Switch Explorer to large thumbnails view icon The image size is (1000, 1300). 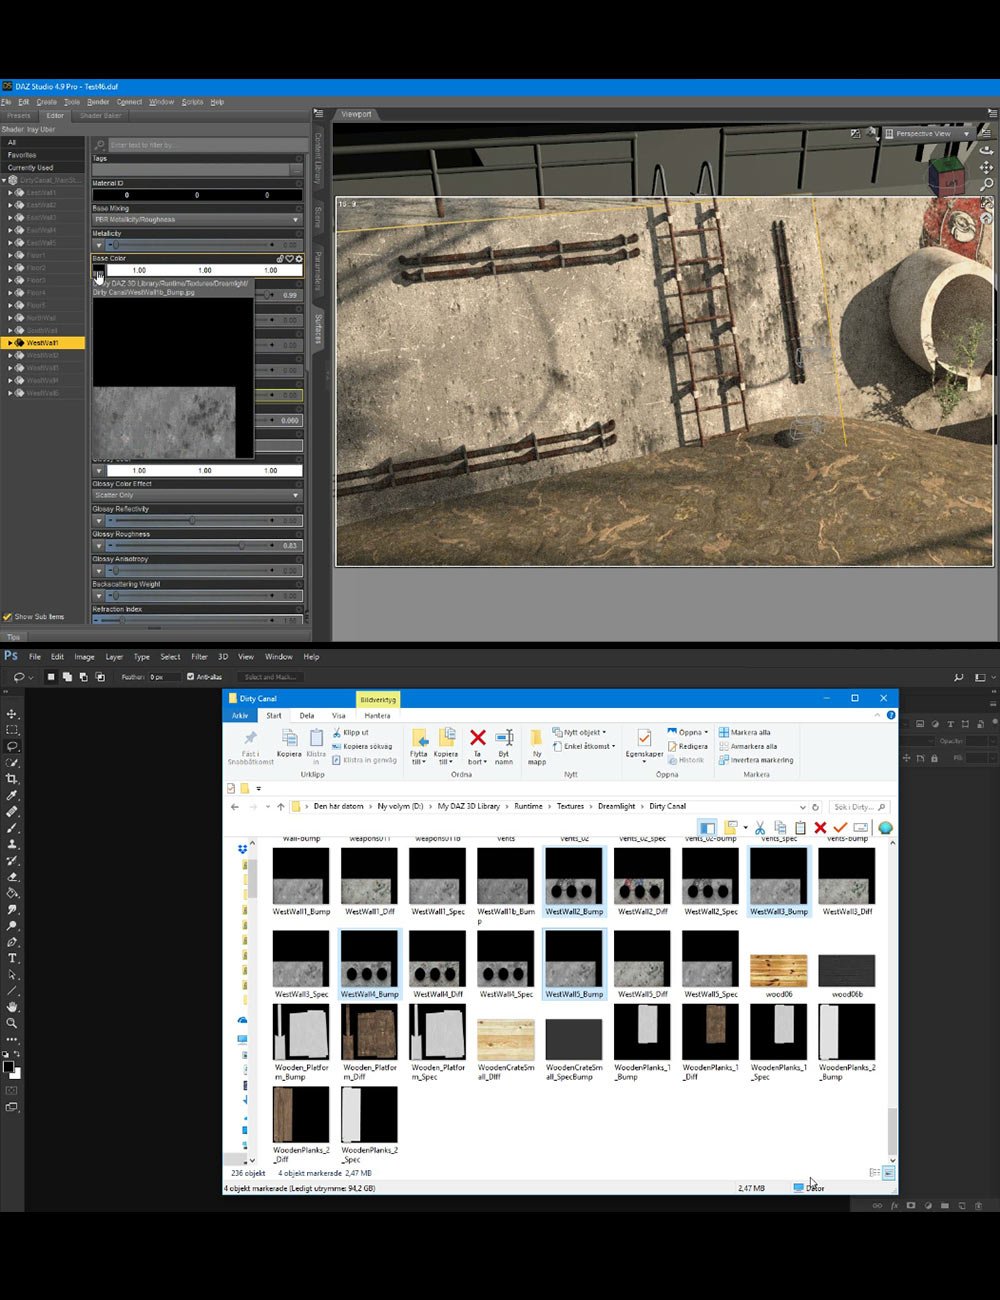pos(889,1172)
